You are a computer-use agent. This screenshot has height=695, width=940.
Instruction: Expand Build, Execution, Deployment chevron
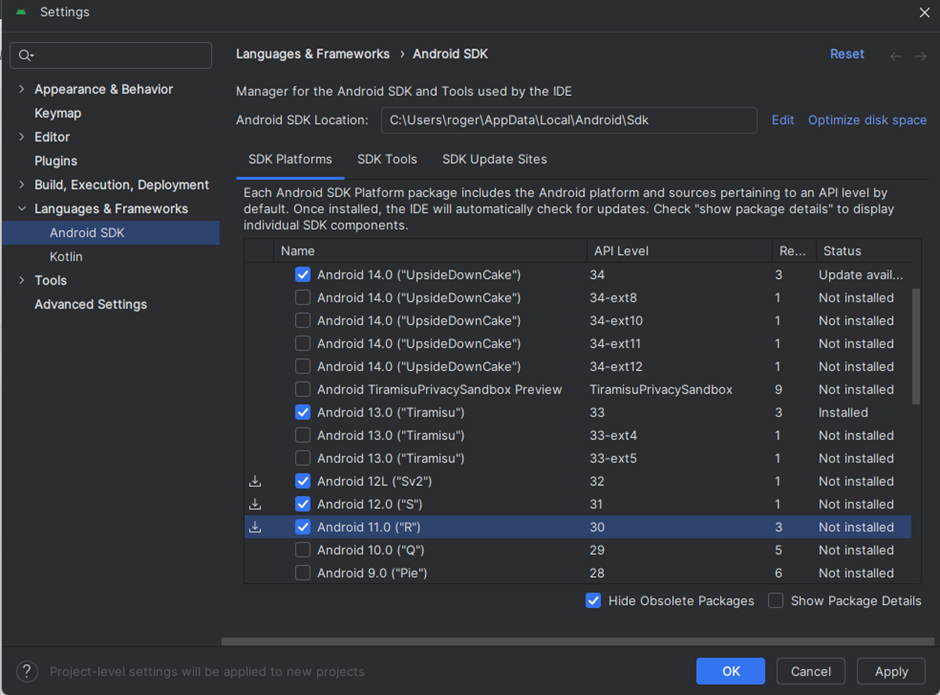tap(22, 185)
